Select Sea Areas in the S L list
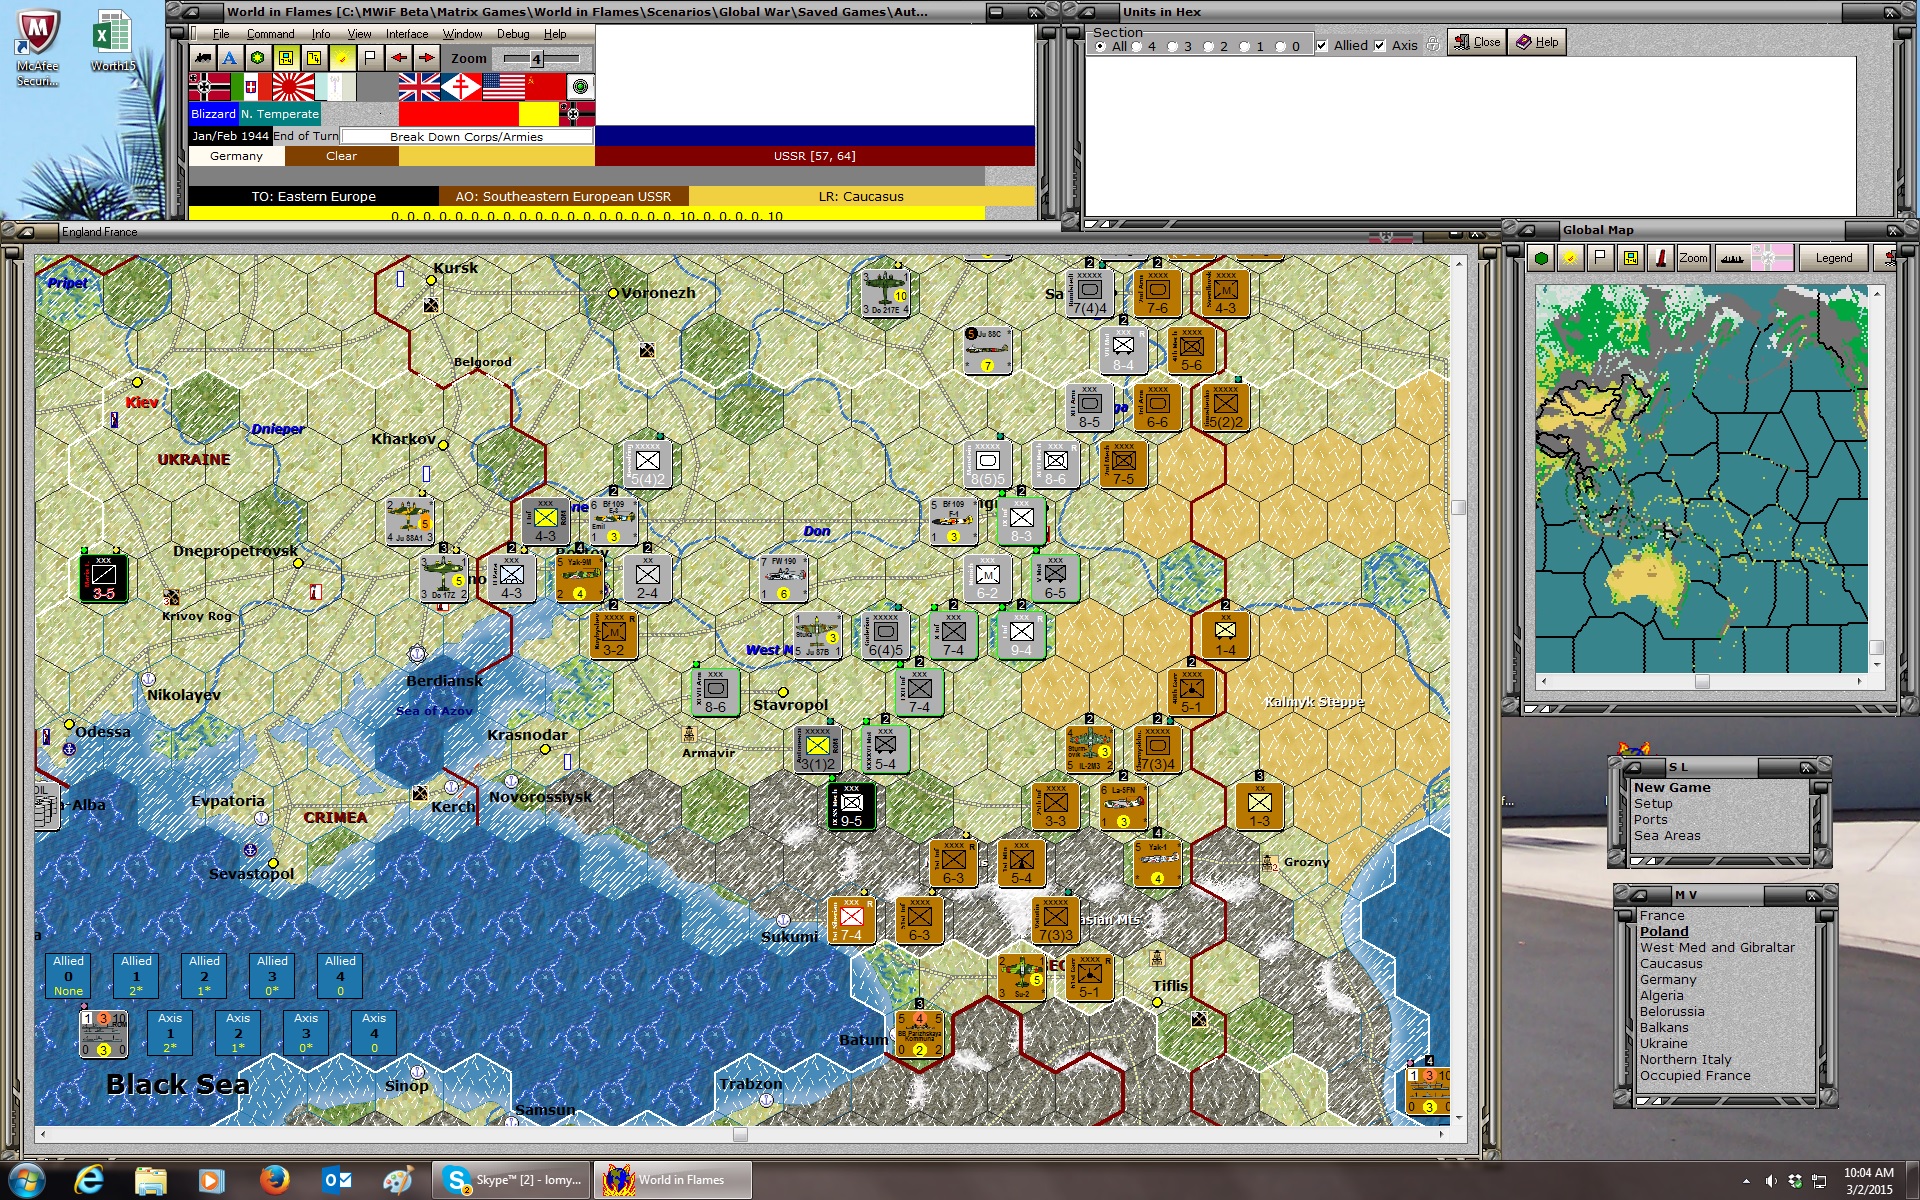Viewport: 1920px width, 1200px height. coord(1667,836)
